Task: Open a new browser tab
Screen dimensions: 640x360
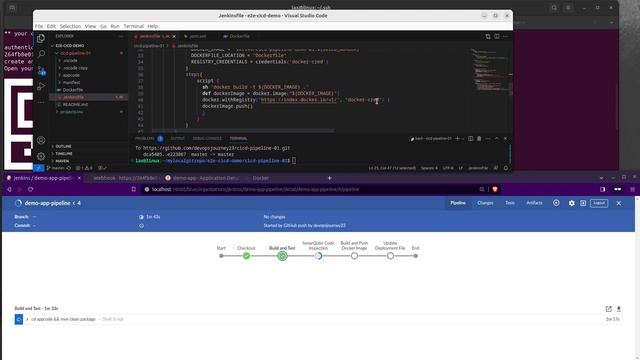Action: pyautogui.click(x=329, y=178)
